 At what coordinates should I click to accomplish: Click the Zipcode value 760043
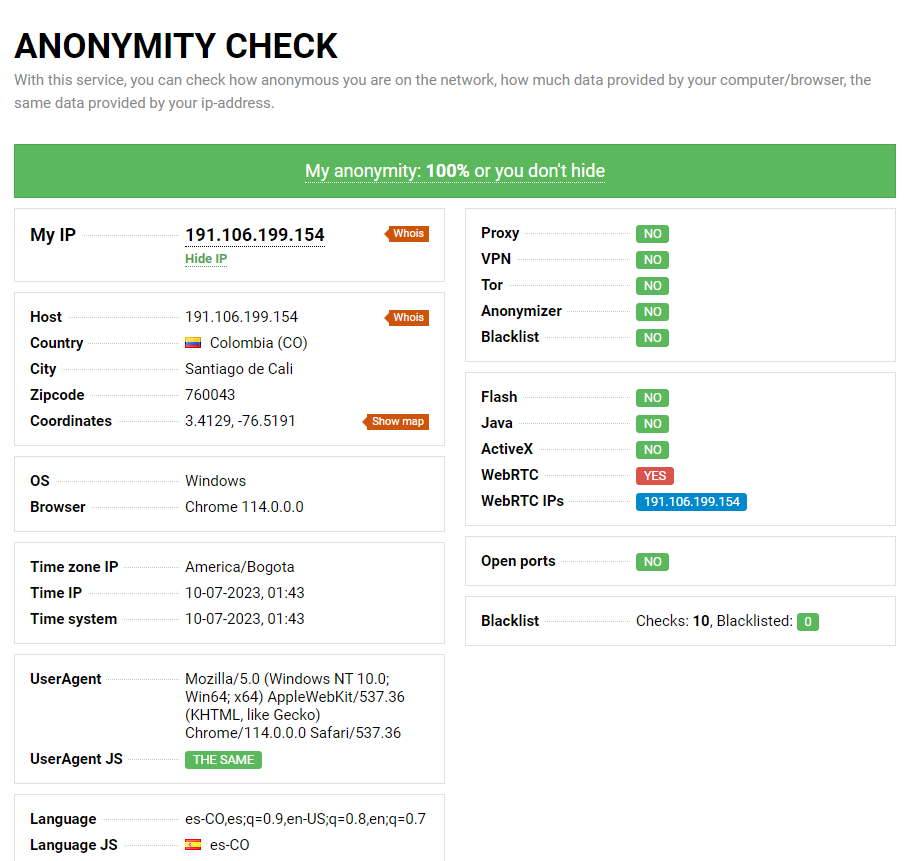click(x=210, y=395)
